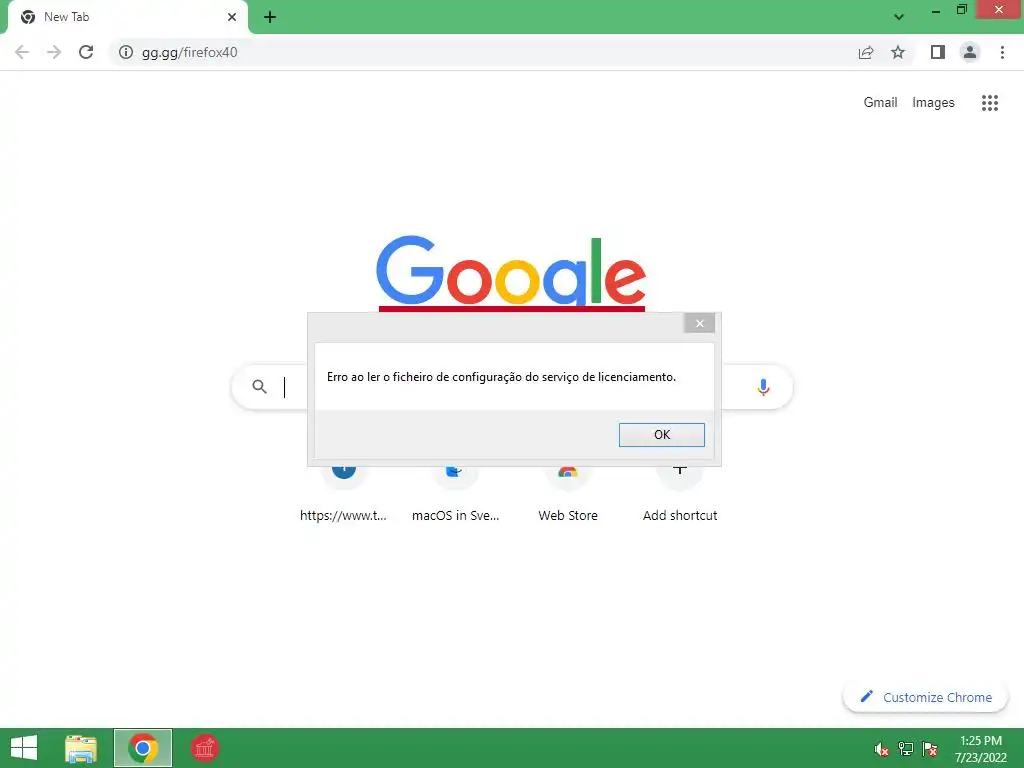Screen dimensions: 1024x768
Task: Open the red app icon in taskbar
Action: click(204, 748)
